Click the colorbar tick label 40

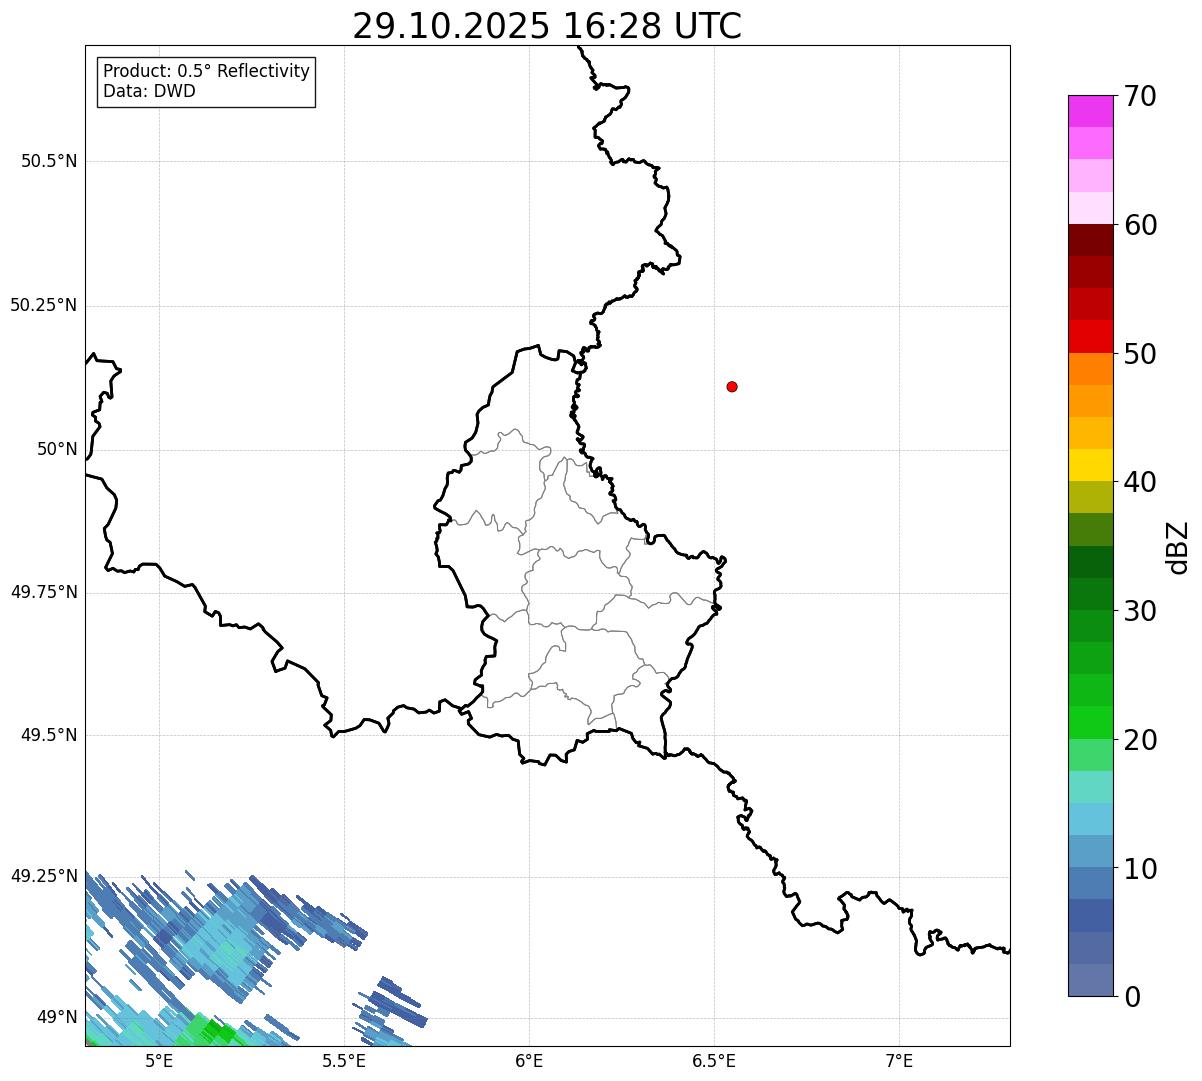pos(1140,482)
